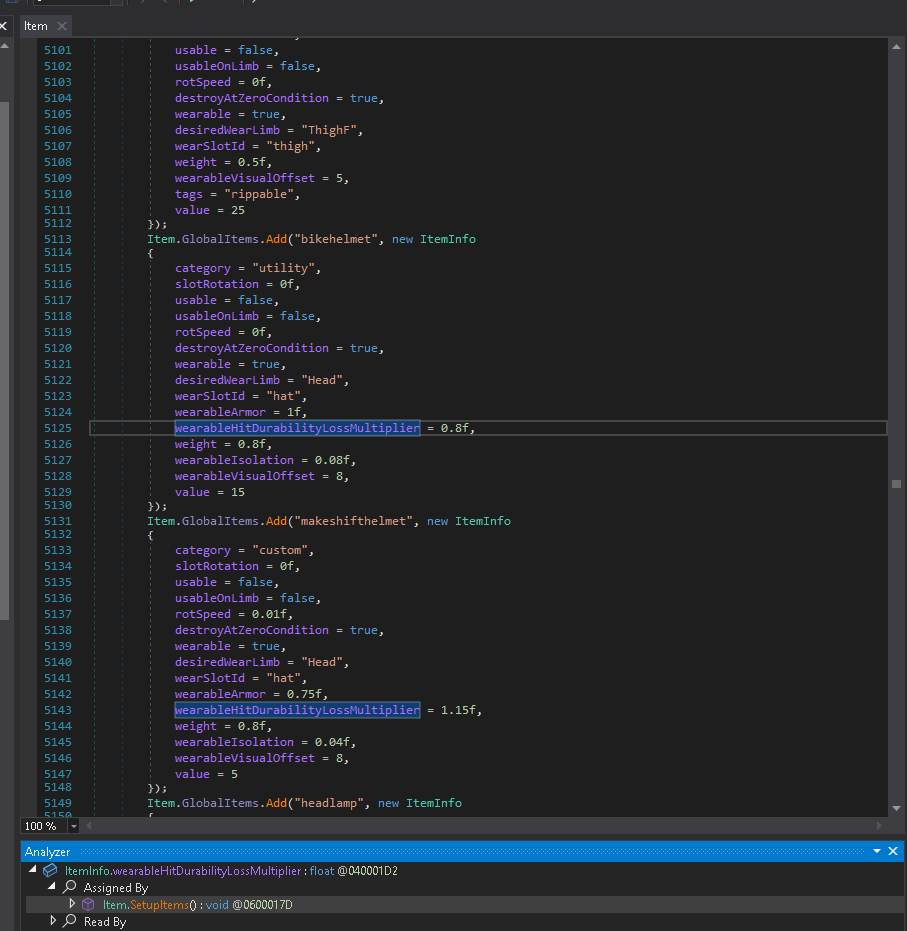Screen dimensions: 907x931
Task: Click usableOnLimb on line 5102
Action: (x=217, y=66)
